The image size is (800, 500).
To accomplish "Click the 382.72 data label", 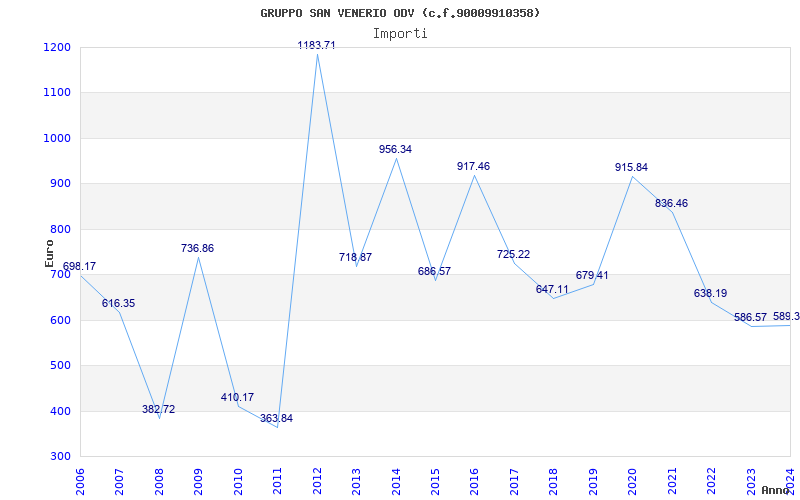I will (x=158, y=409).
